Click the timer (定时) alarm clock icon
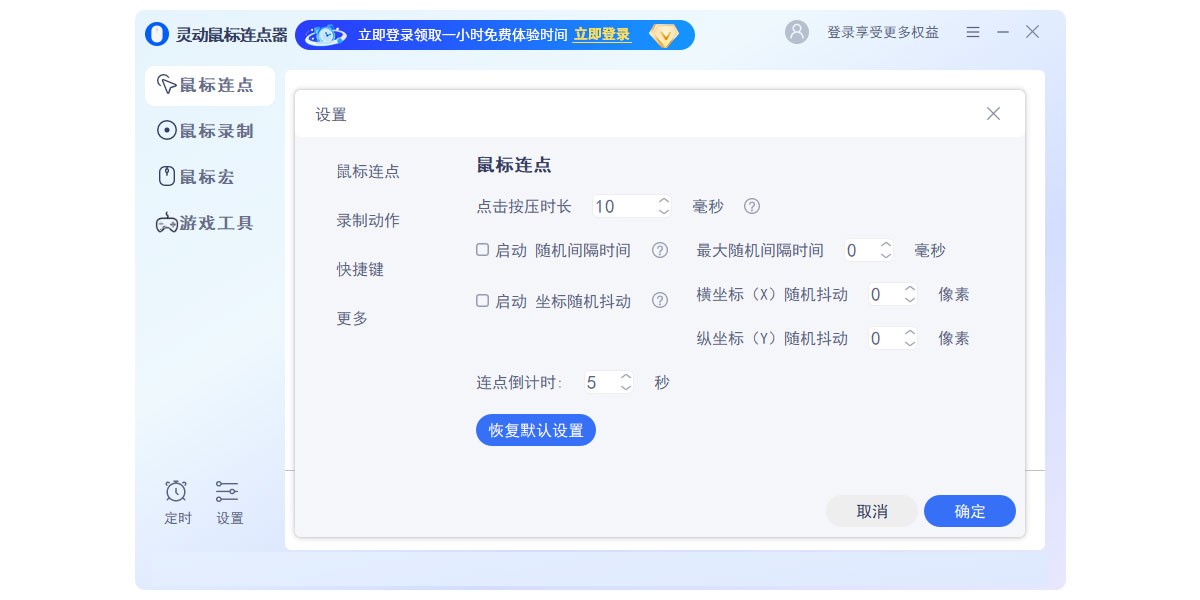Screen dimensions: 1200x600 tap(176, 491)
